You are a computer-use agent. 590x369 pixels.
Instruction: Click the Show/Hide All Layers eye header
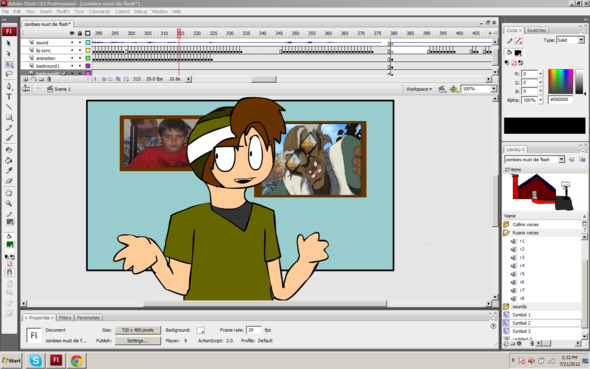pyautogui.click(x=72, y=33)
